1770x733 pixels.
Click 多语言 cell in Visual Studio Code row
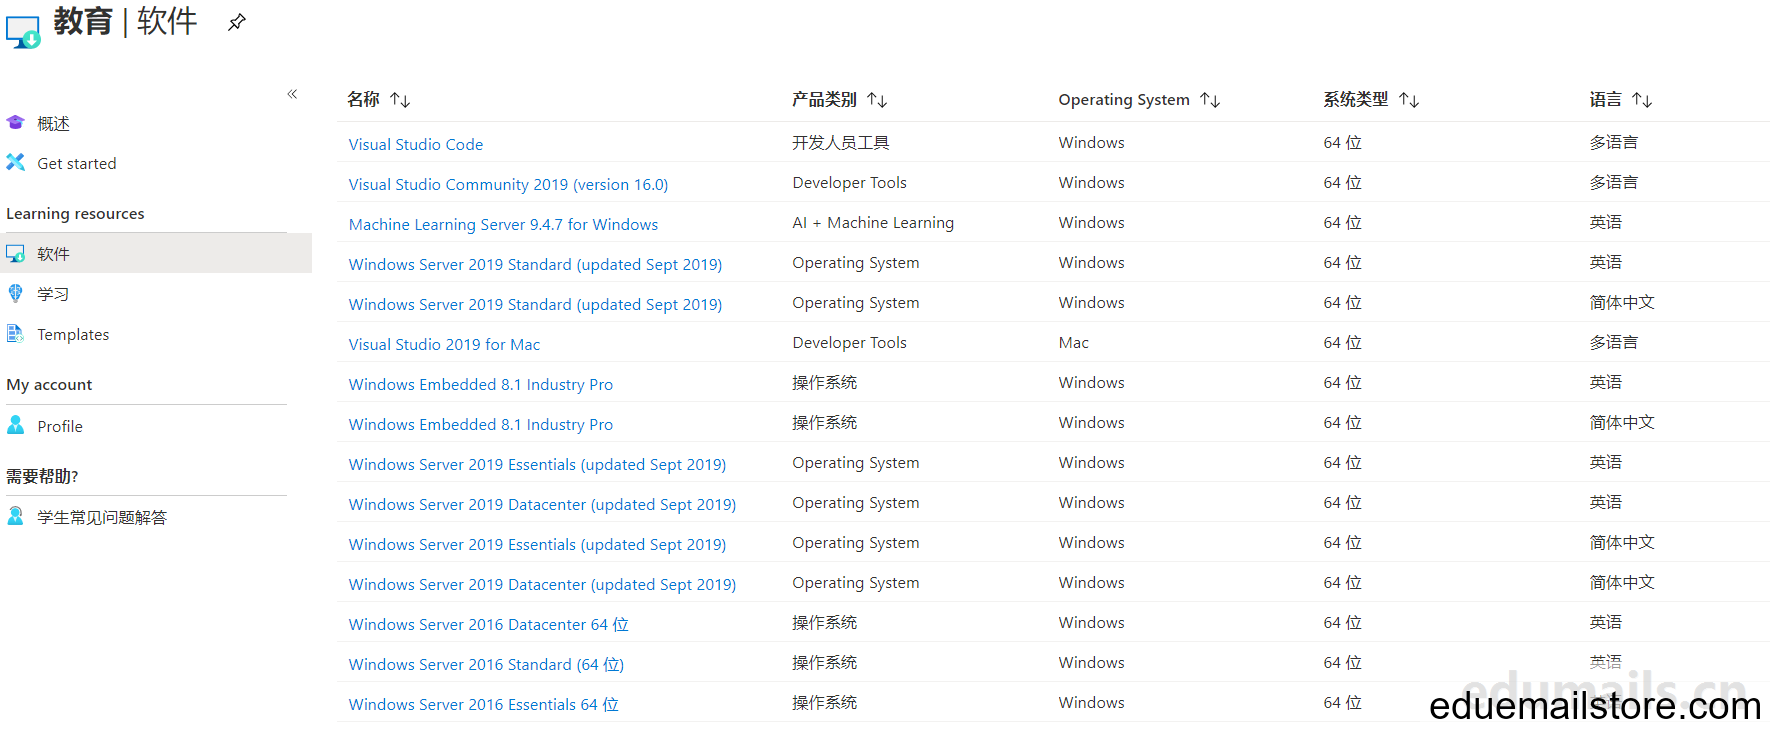pyautogui.click(x=1614, y=142)
